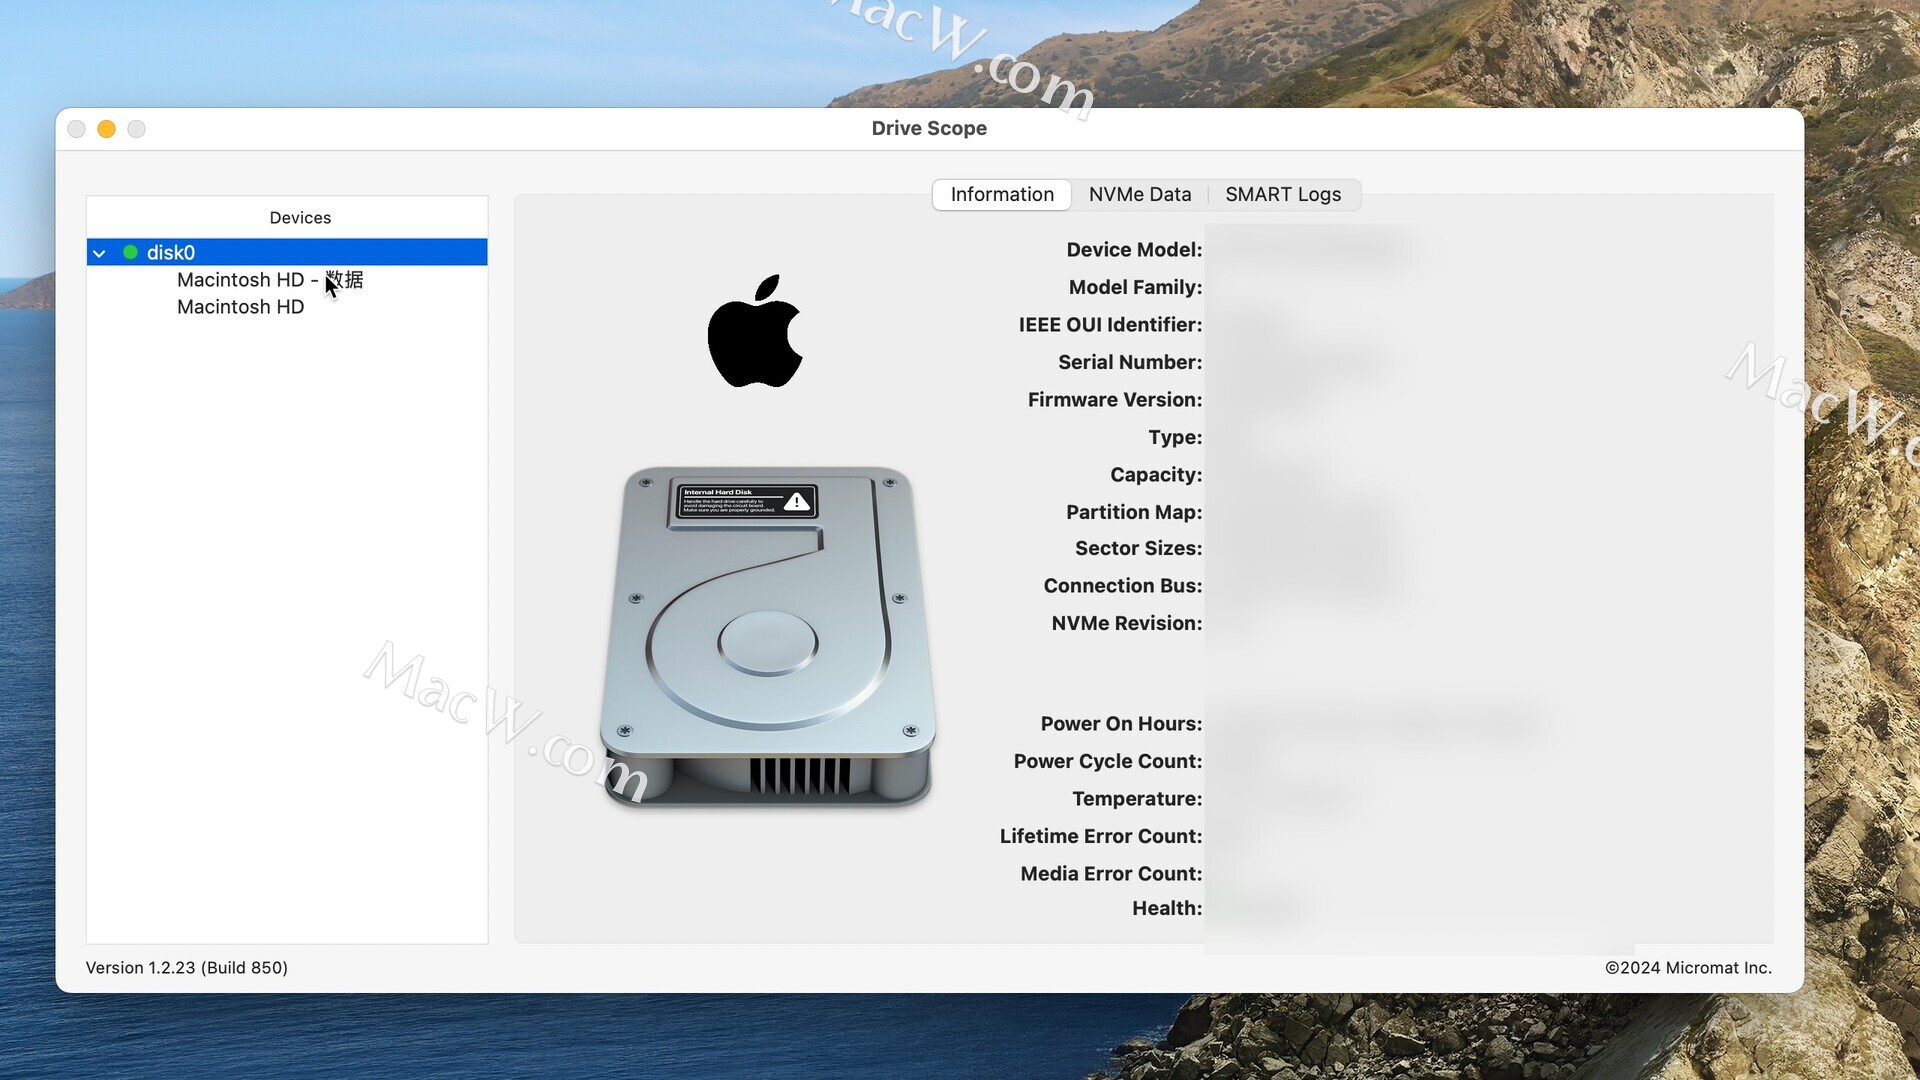This screenshot has height=1080, width=1920.
Task: Click green status dot beside disk0
Action: click(130, 252)
